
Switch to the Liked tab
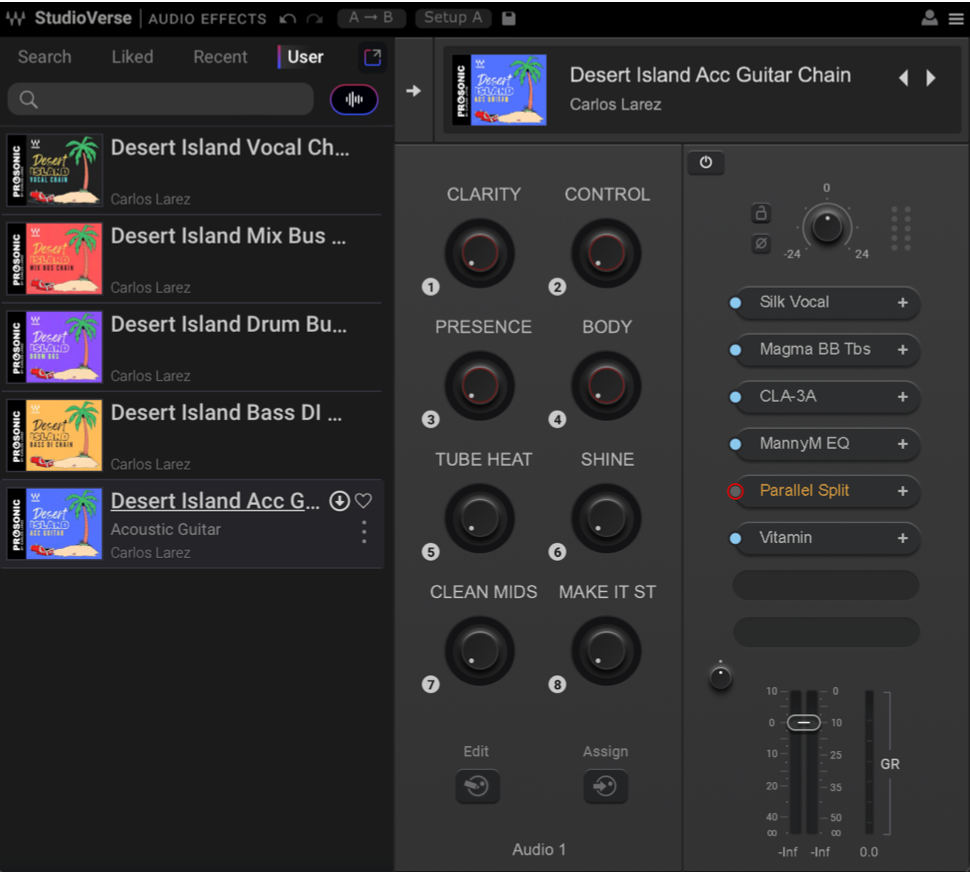tap(132, 57)
